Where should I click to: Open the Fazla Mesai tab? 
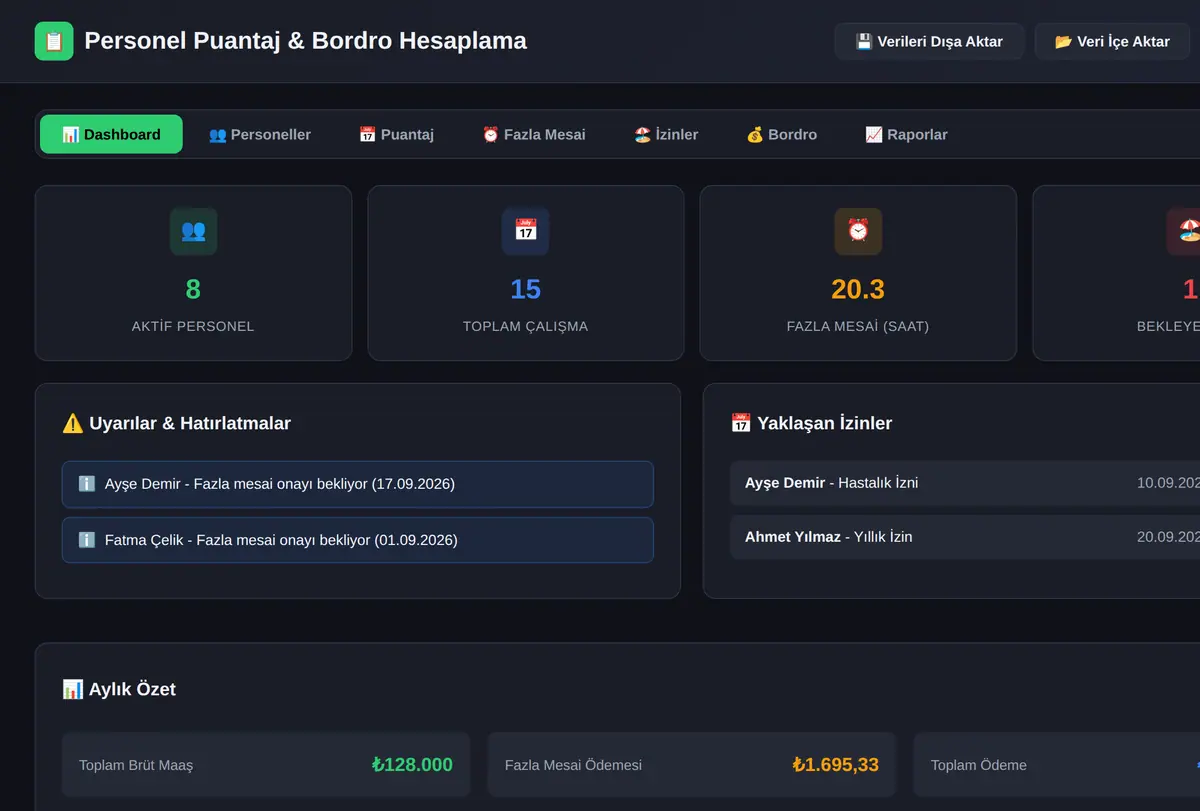point(534,134)
